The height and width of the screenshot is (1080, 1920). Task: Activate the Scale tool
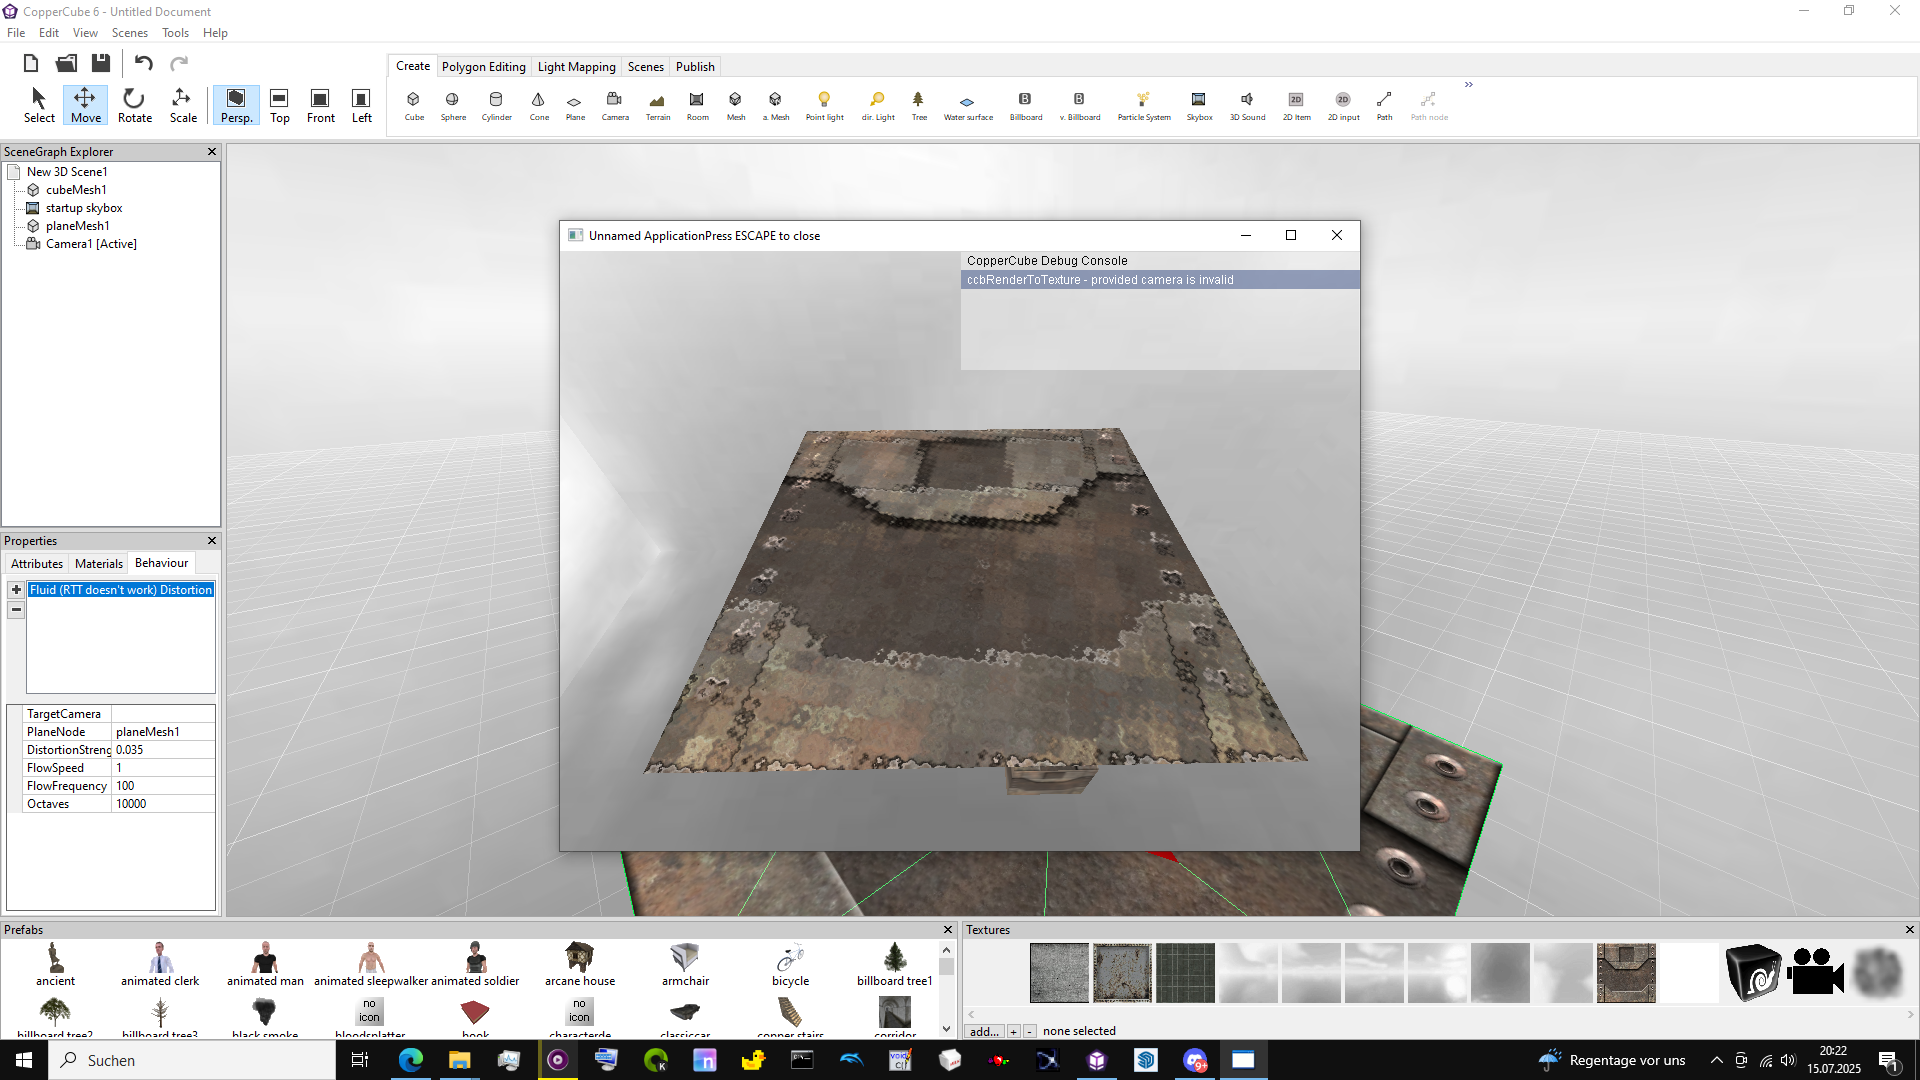(x=183, y=105)
